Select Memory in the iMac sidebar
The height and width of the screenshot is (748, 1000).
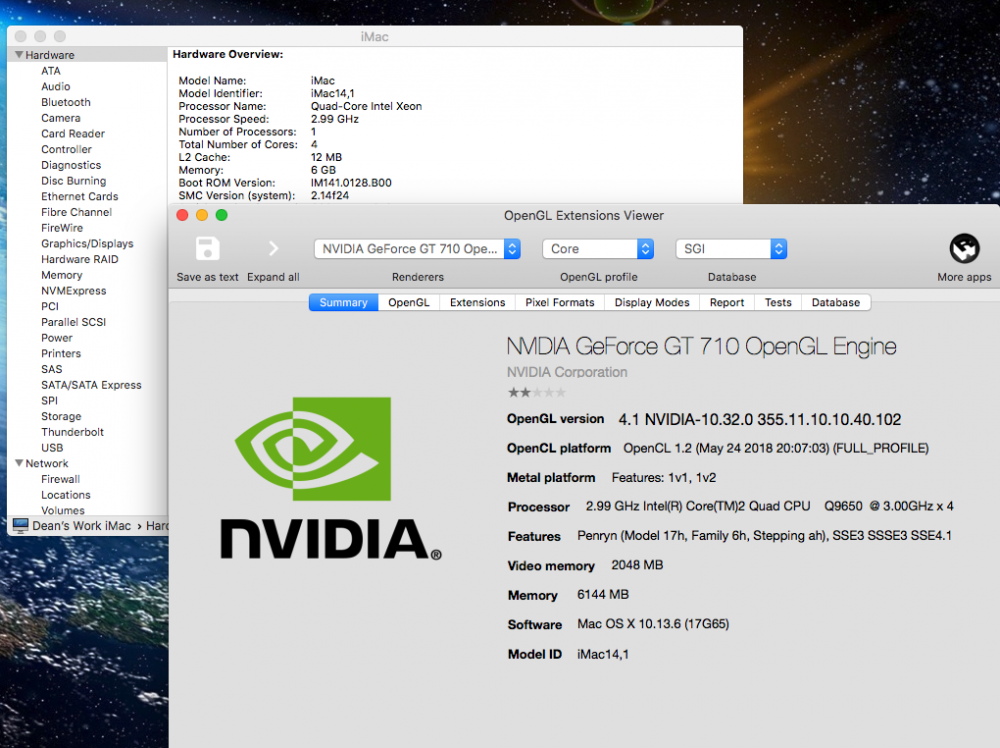(62, 275)
